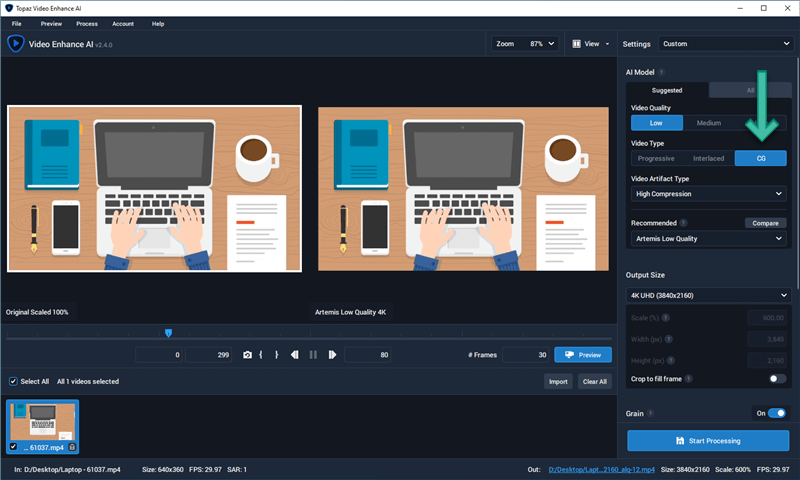
Task: Select Interlaced video type
Action: click(x=709, y=158)
